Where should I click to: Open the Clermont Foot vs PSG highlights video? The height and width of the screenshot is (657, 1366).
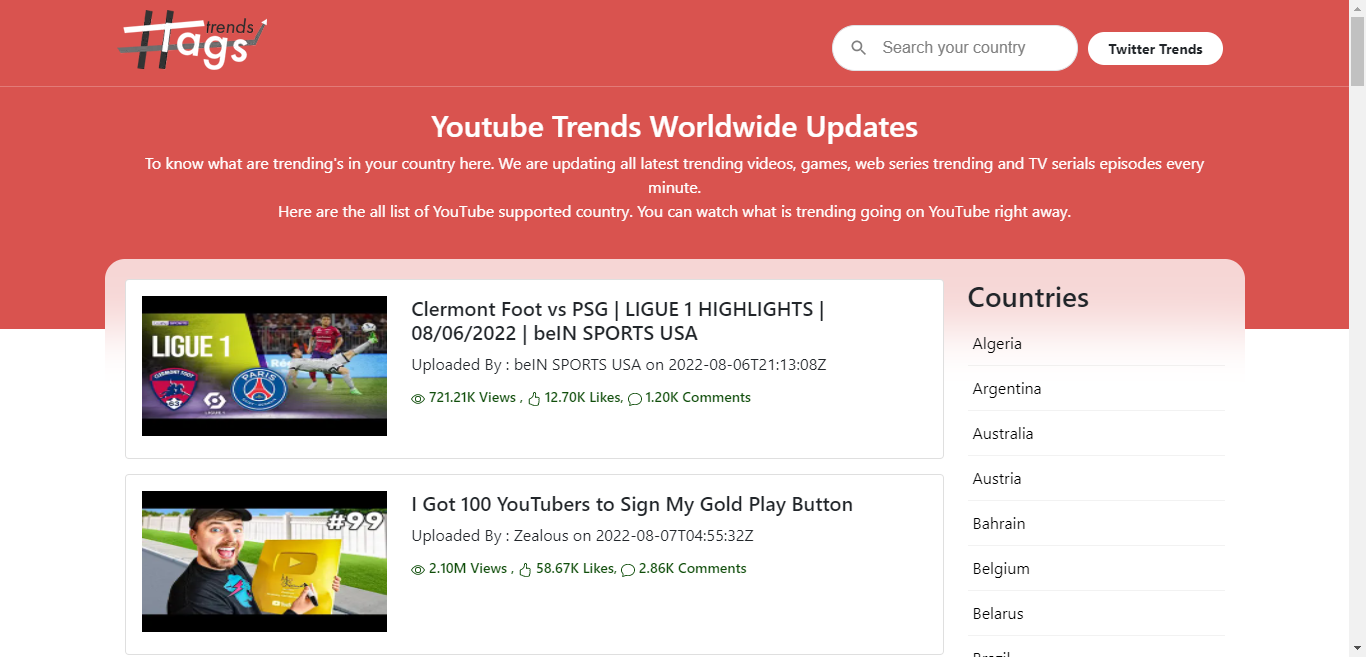click(617, 321)
